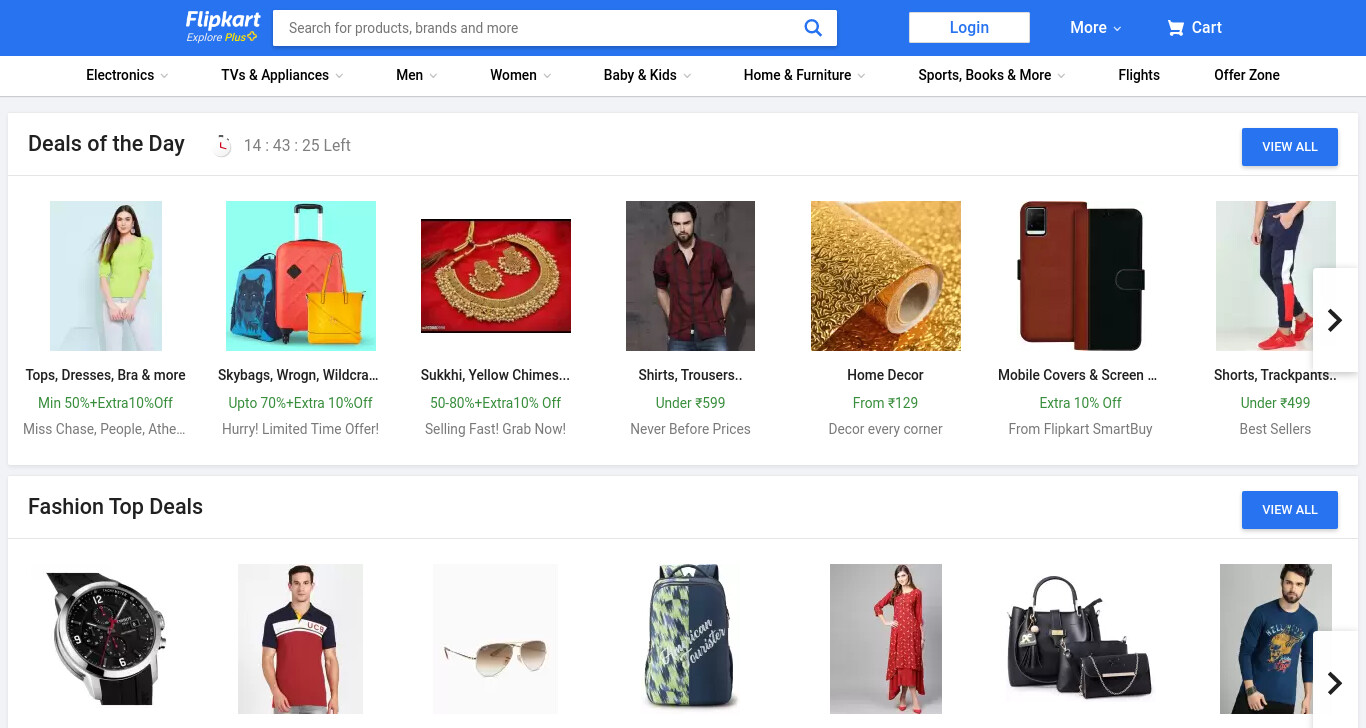
Task: Open the Skybags luggage deal image
Action: (x=301, y=276)
